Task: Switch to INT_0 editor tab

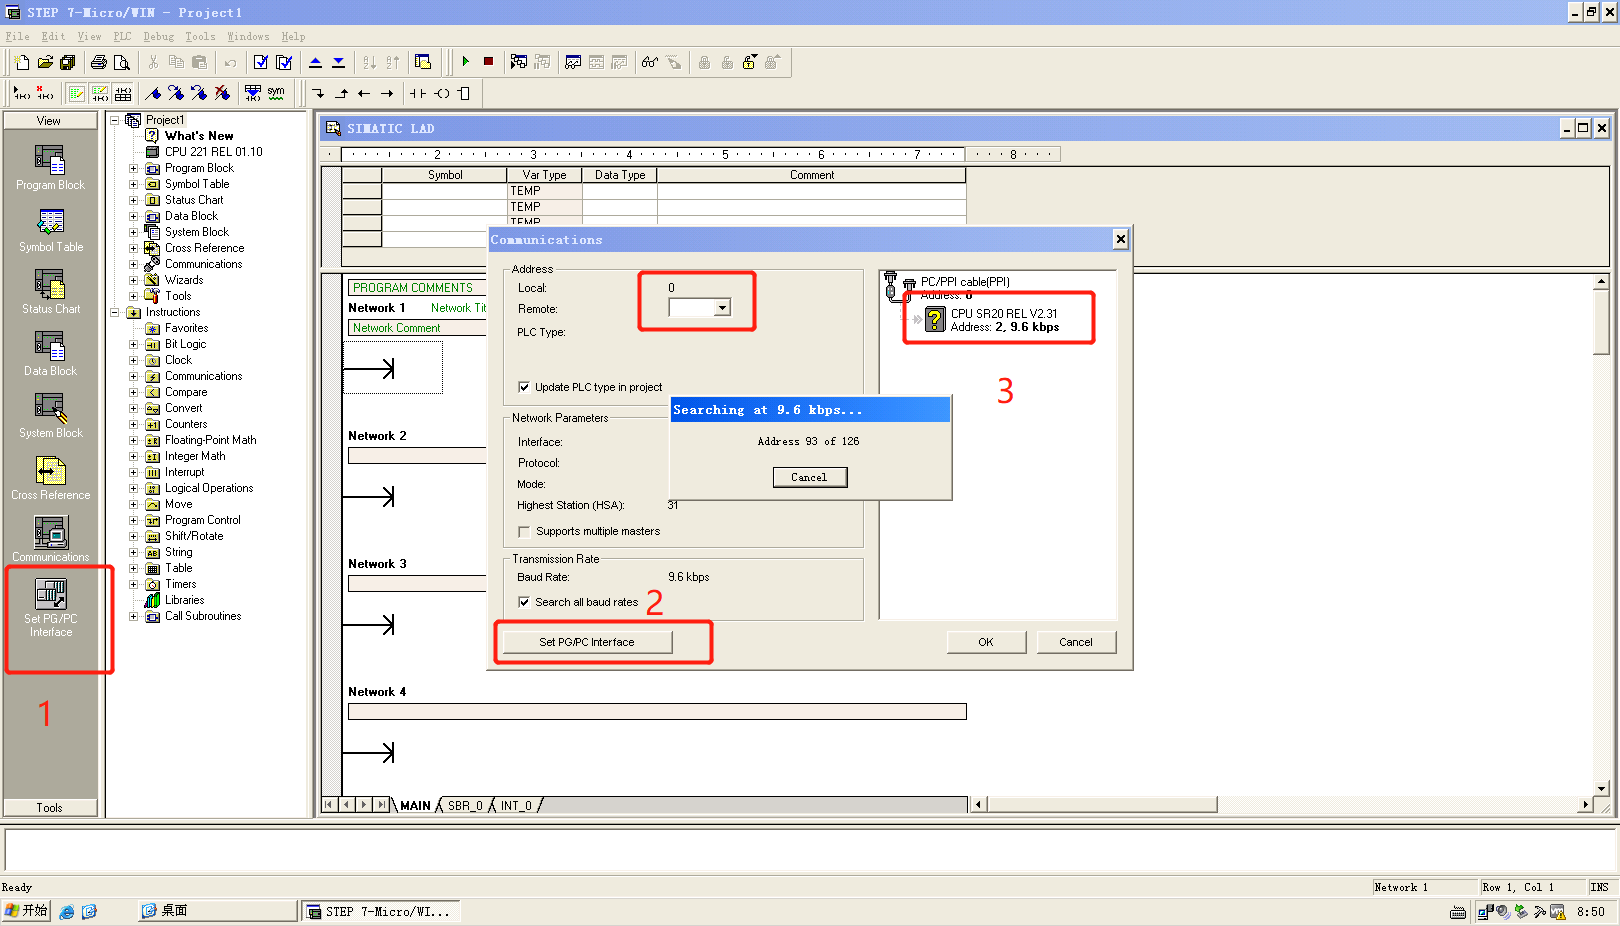Action: (x=516, y=805)
